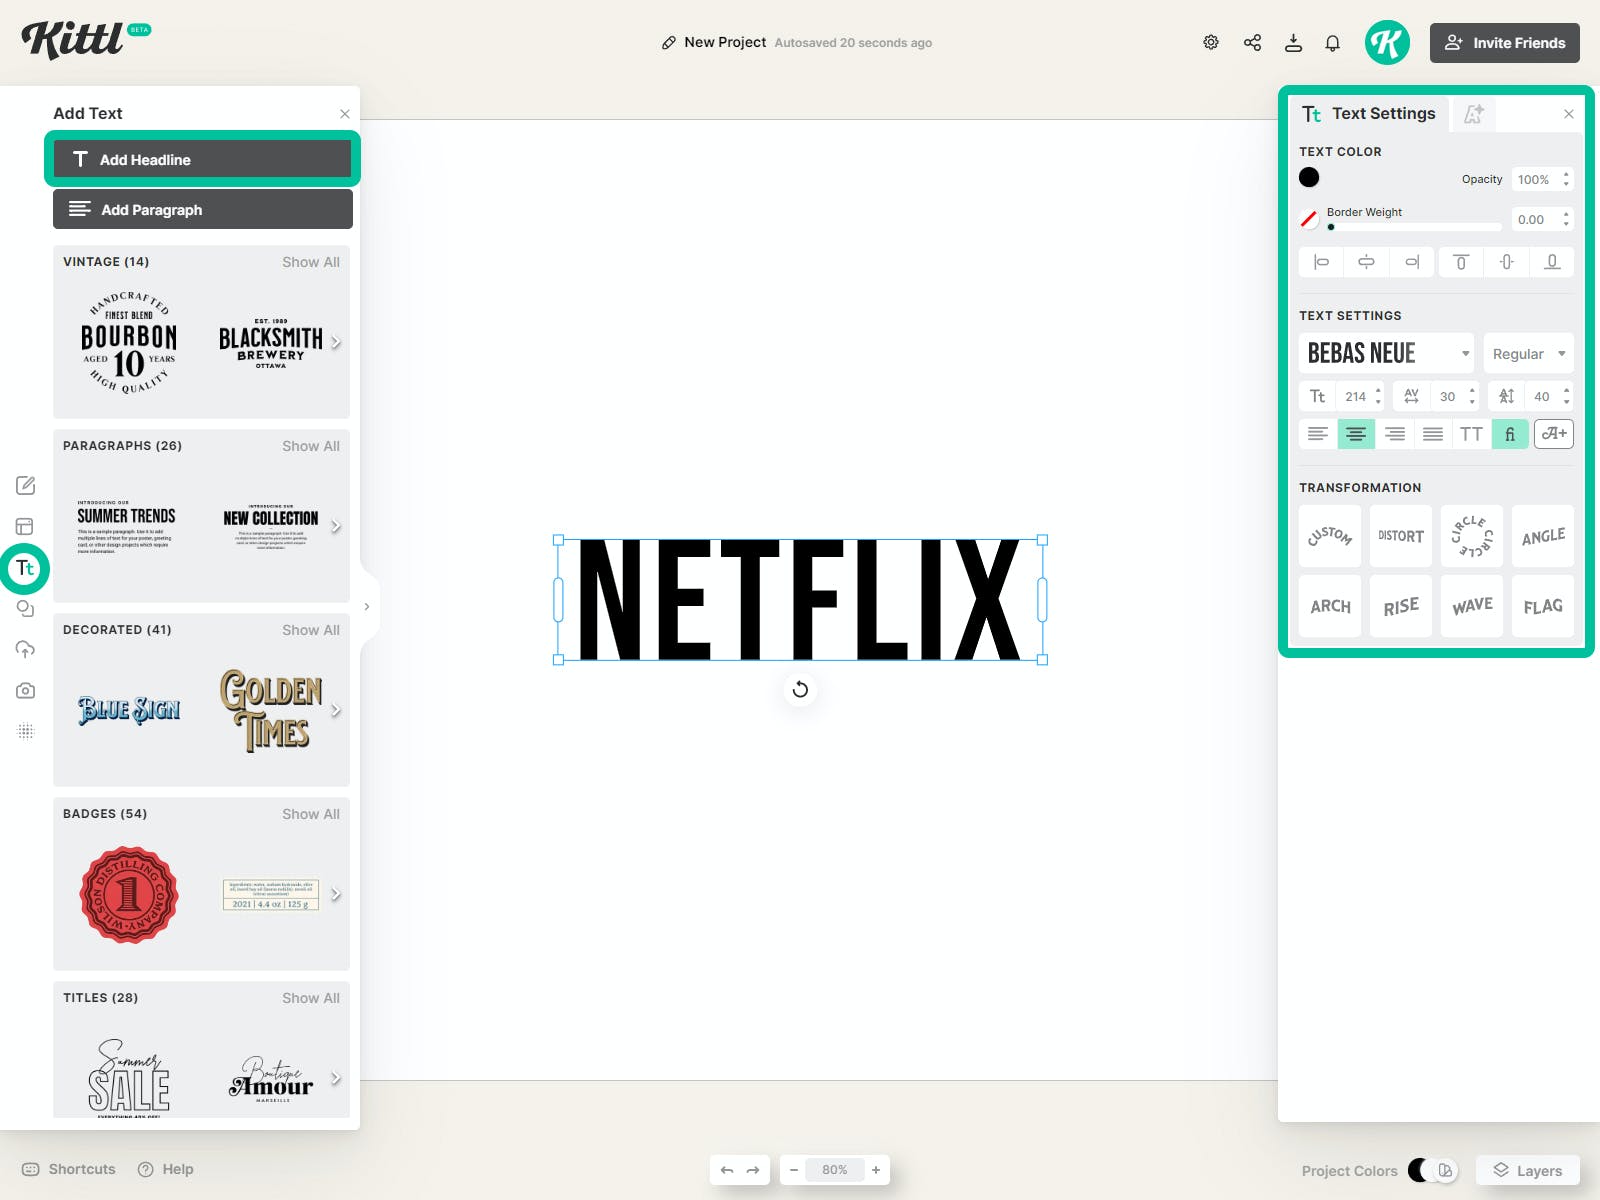Open the edit tool in left sidebar
This screenshot has width=1600, height=1200.
coord(25,486)
